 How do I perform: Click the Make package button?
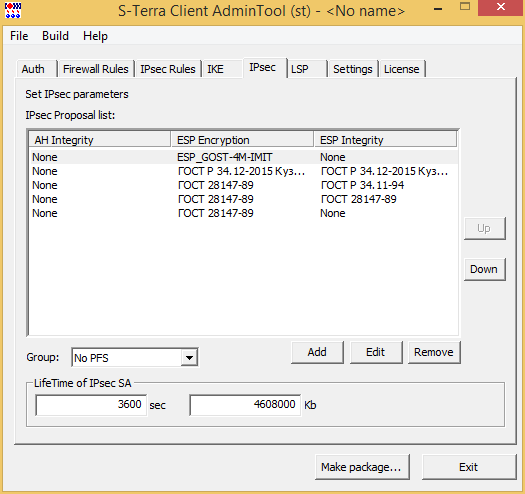click(x=362, y=467)
